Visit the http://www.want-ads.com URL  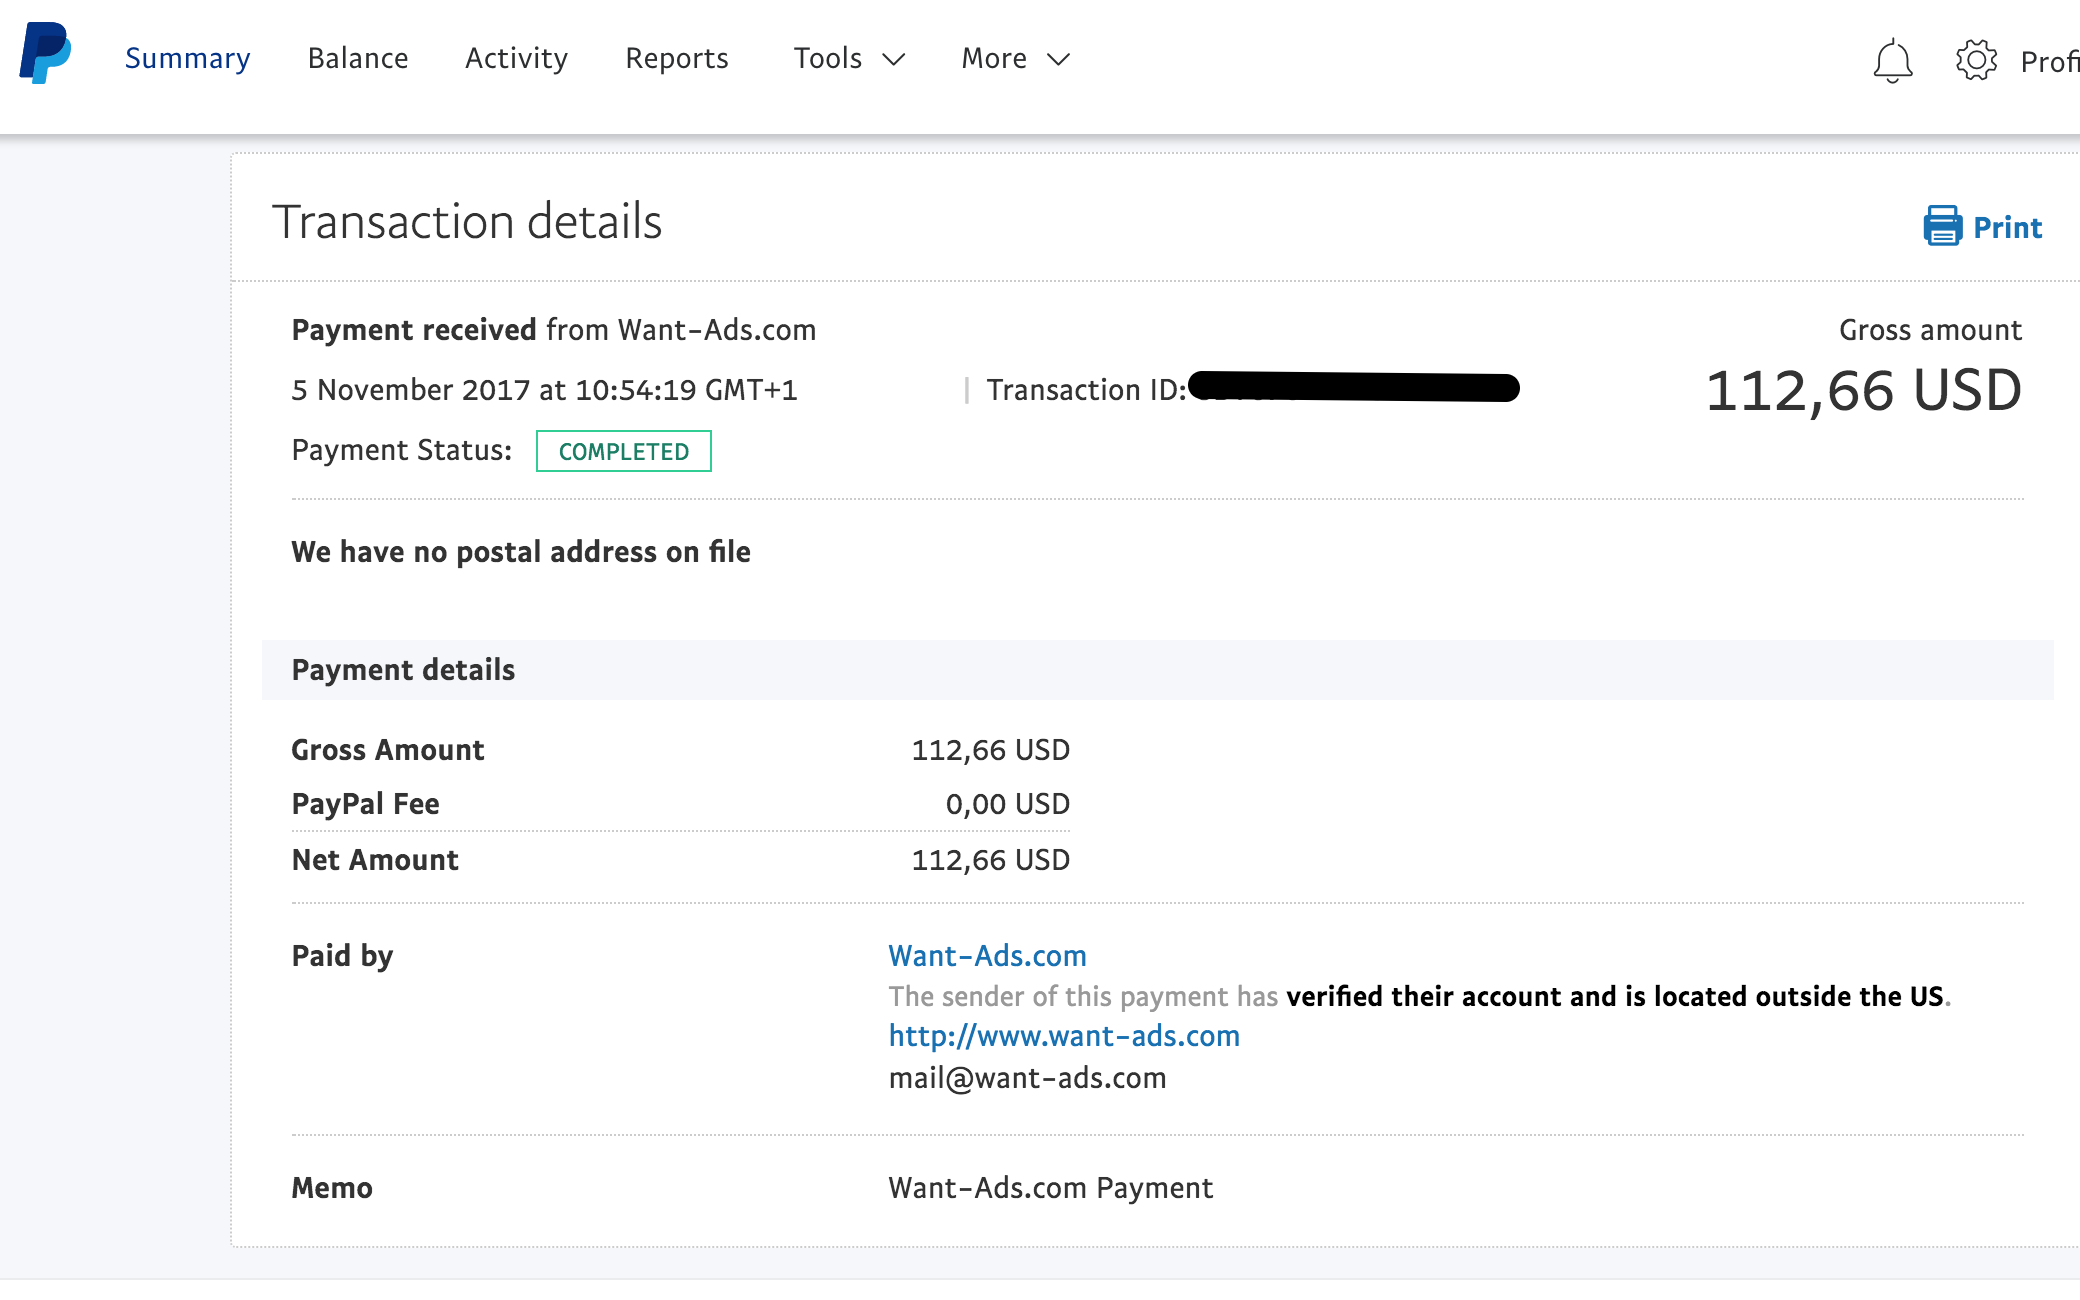pyautogui.click(x=1064, y=1036)
